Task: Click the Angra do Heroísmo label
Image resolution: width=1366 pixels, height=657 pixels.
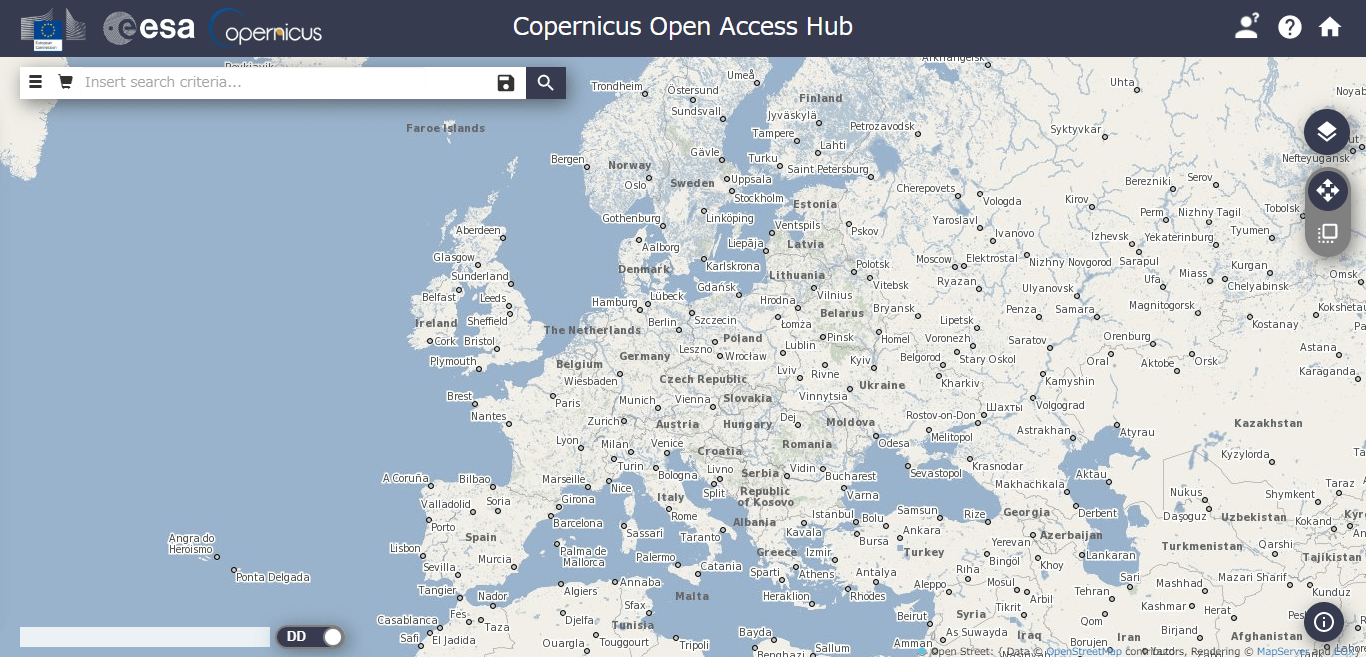Action: tap(191, 544)
